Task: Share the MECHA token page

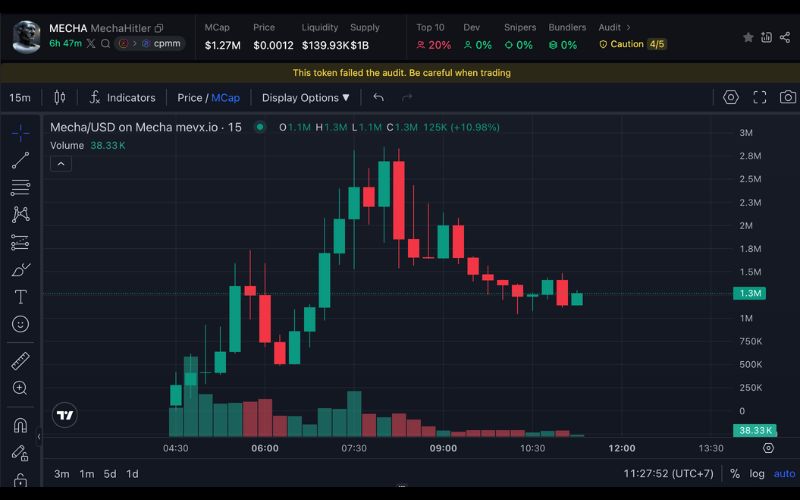Action: point(785,37)
